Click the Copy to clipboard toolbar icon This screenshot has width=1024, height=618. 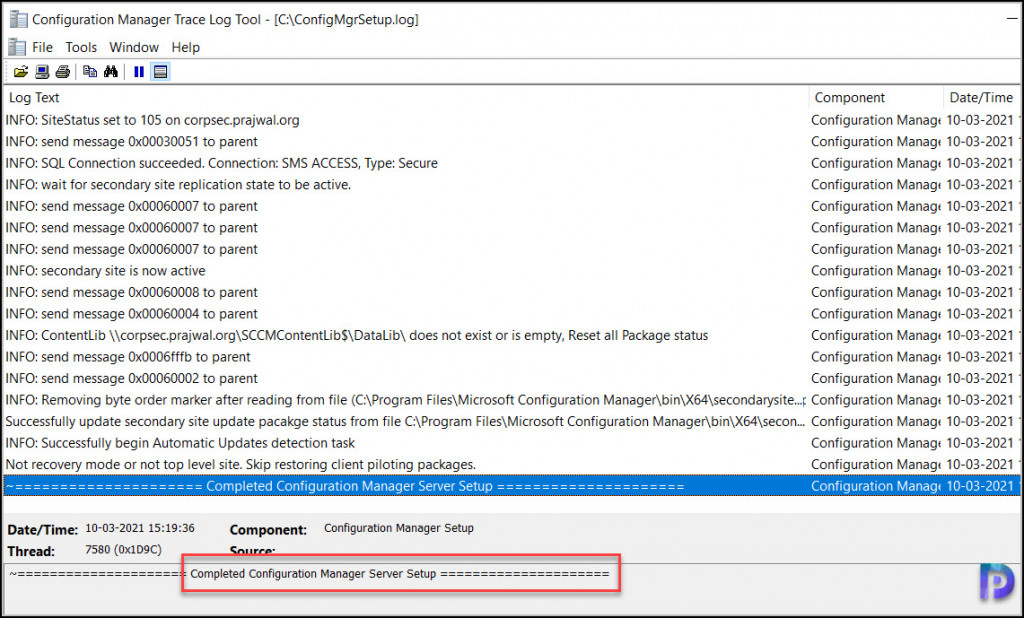point(90,72)
